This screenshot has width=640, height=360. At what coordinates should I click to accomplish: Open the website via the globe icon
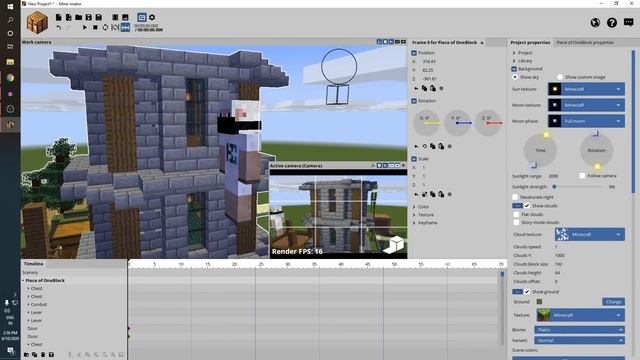point(595,22)
